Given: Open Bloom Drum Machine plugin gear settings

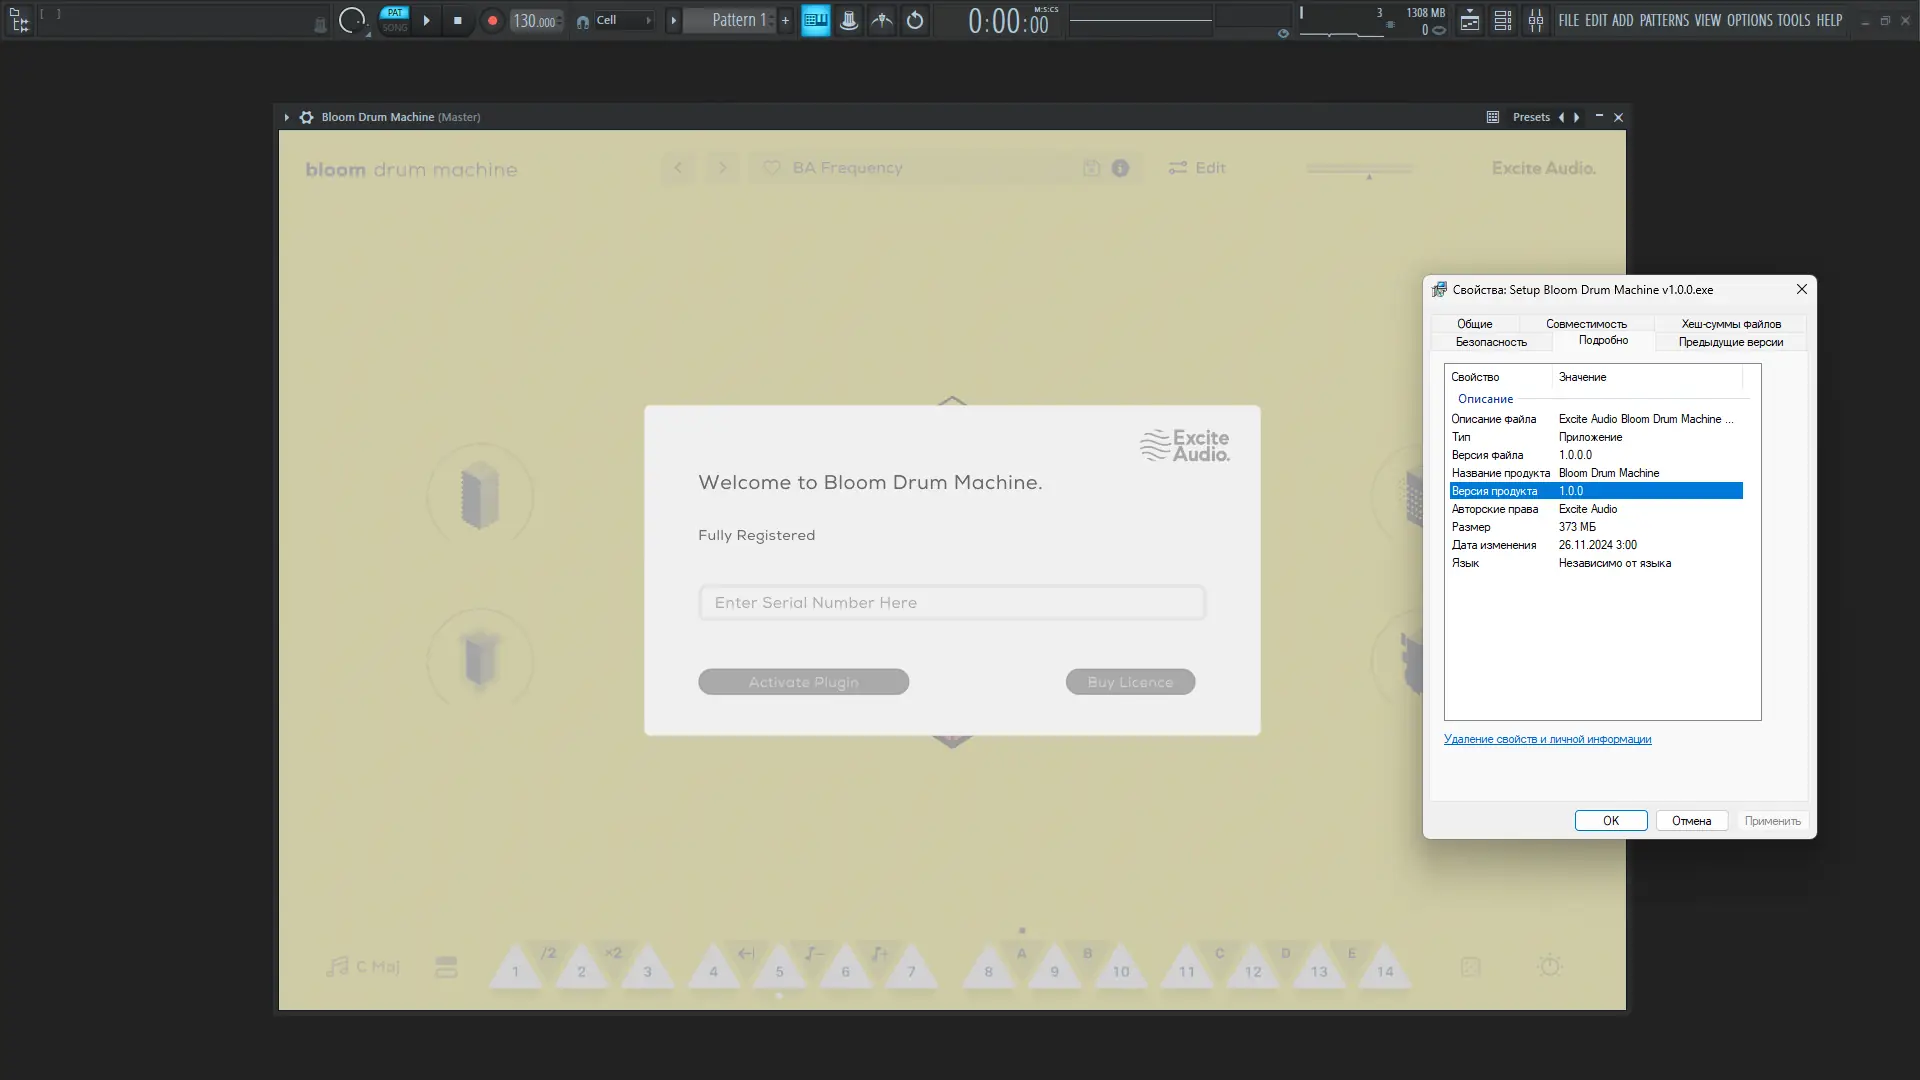Looking at the screenshot, I should point(307,117).
